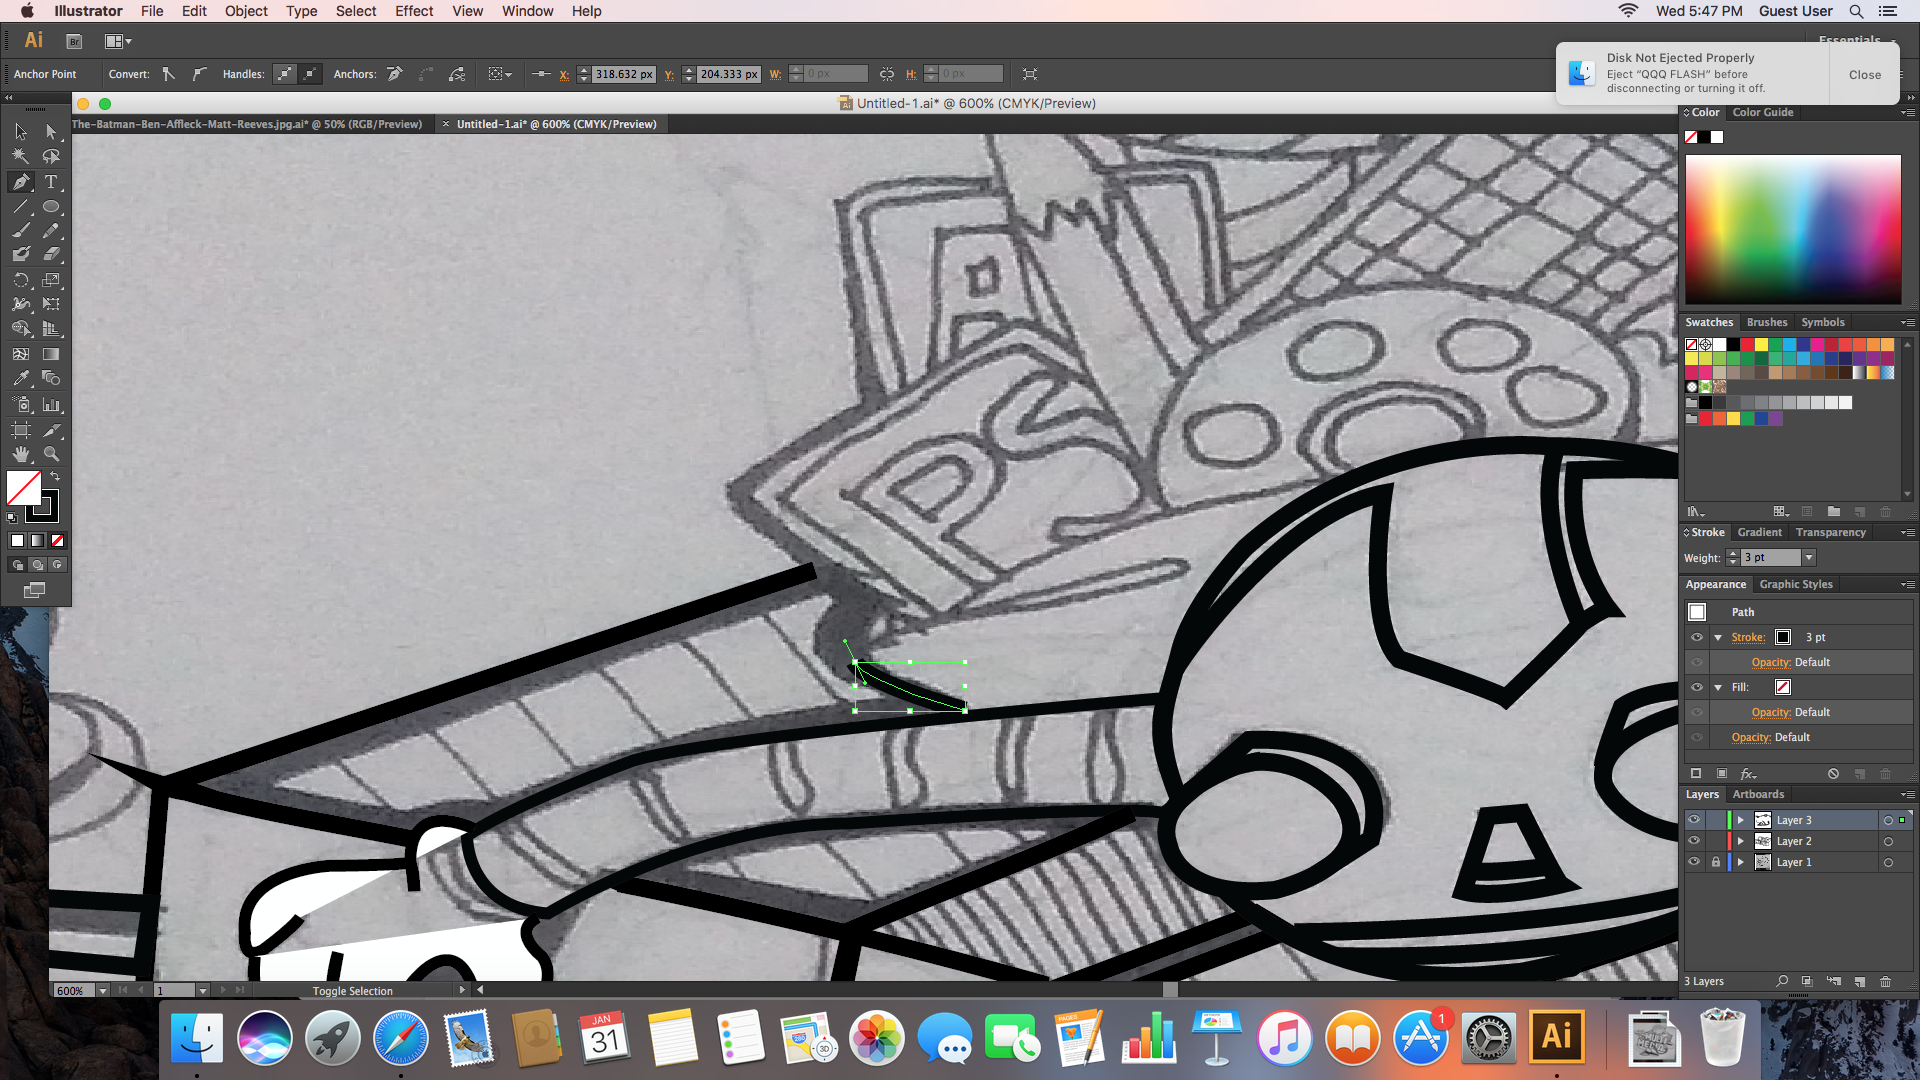Click target circle for Layer 1
The image size is (1920, 1080).
coord(1888,862)
